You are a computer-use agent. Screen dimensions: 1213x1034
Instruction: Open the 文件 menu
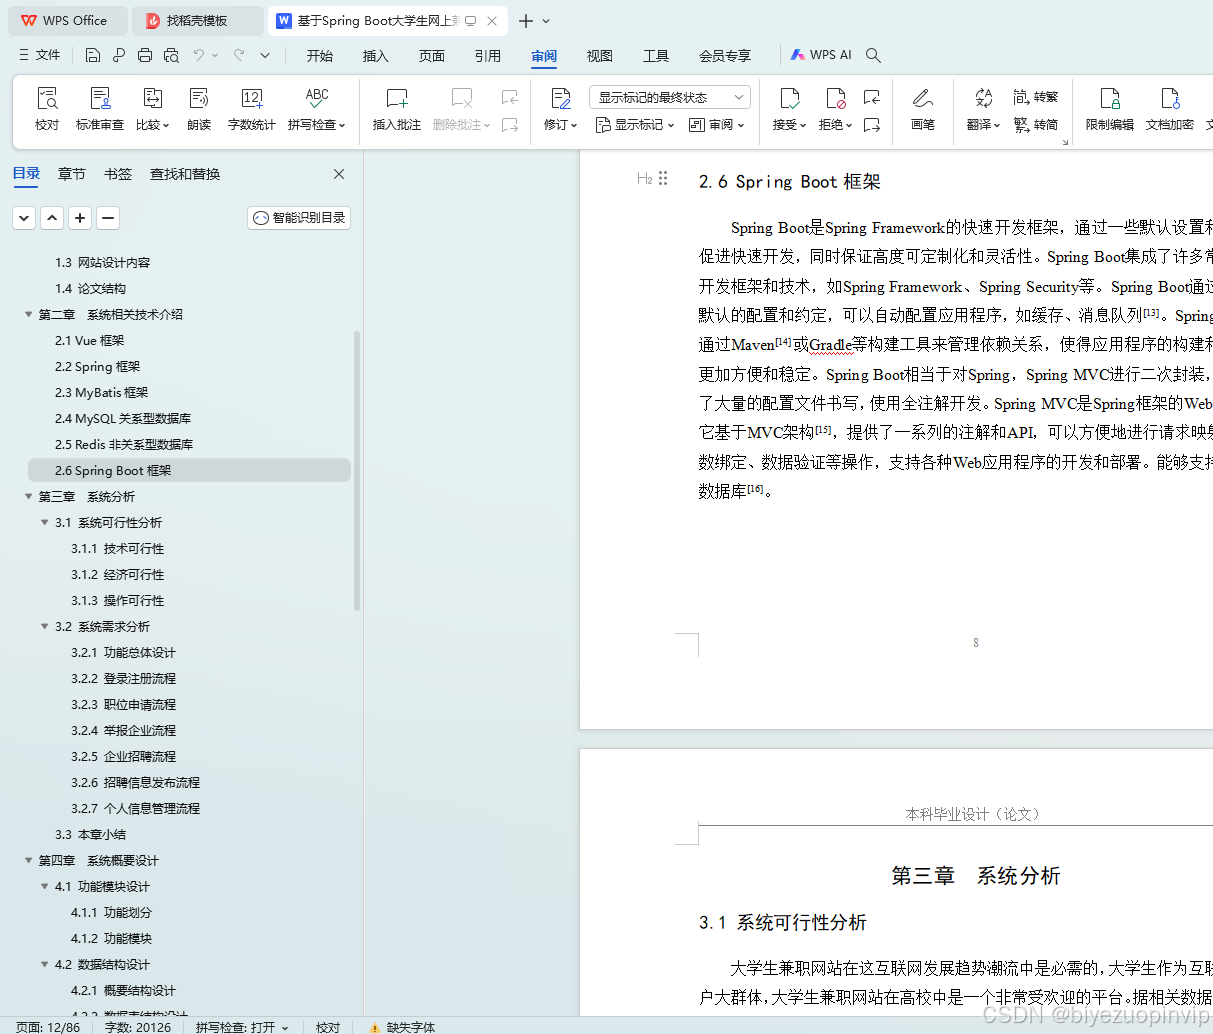(40, 55)
